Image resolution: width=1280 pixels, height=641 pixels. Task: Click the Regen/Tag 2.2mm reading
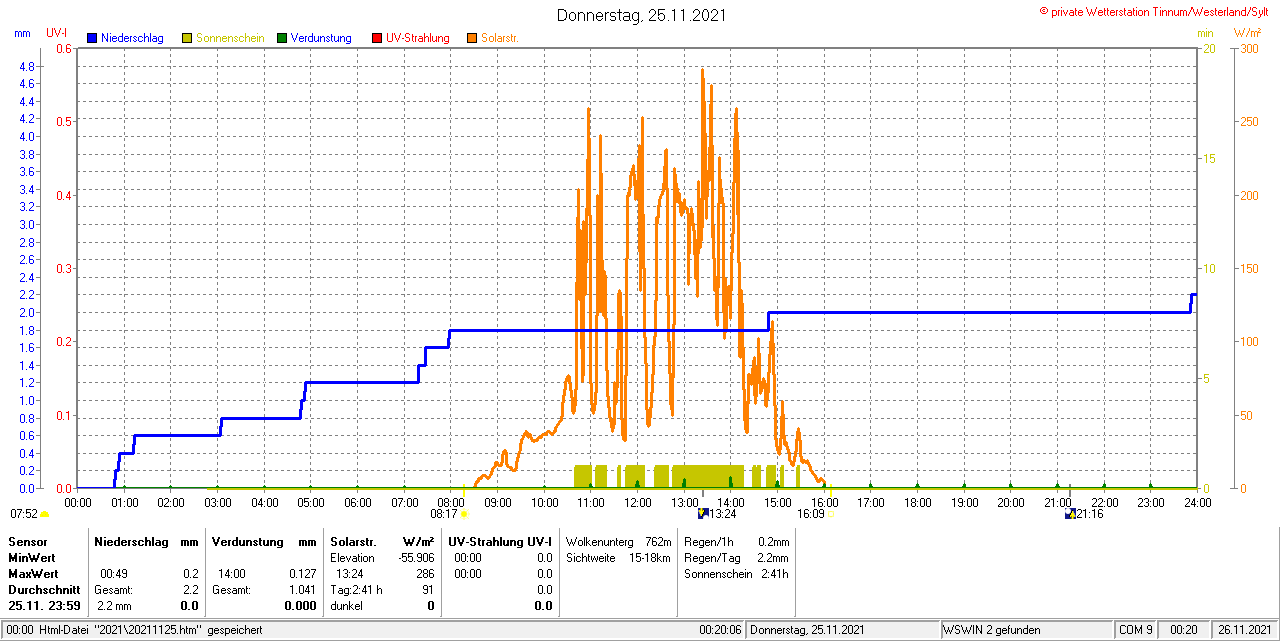point(736,558)
